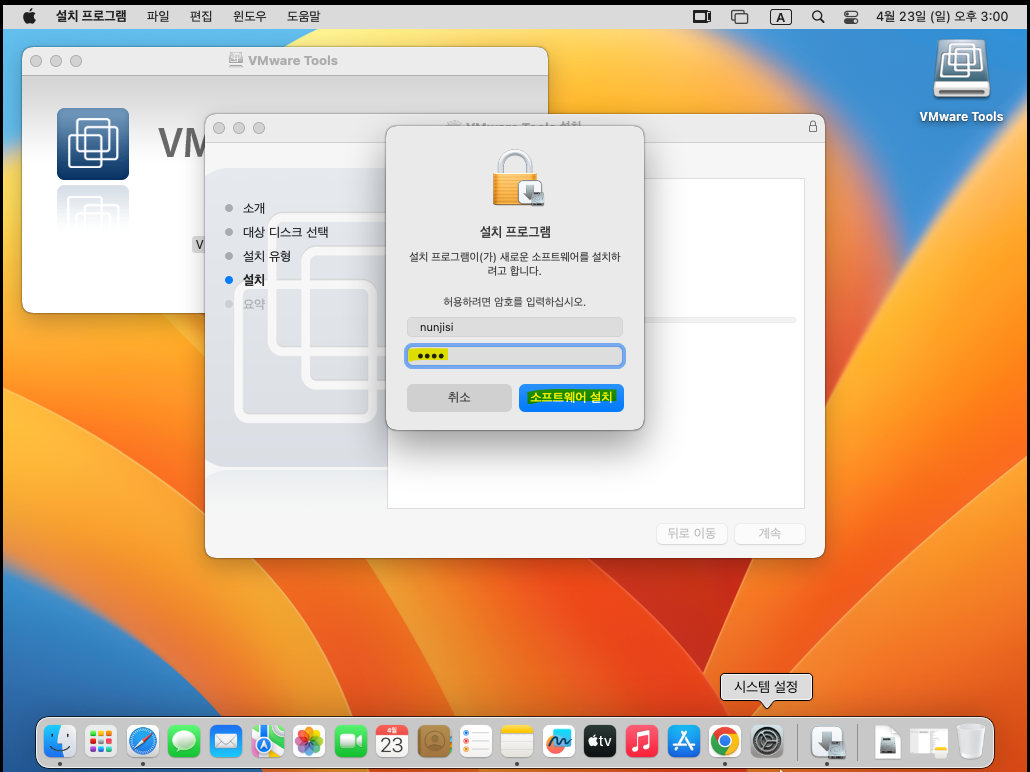Open the 윈도우 menu
1030x772 pixels.
pyautogui.click(x=250, y=16)
